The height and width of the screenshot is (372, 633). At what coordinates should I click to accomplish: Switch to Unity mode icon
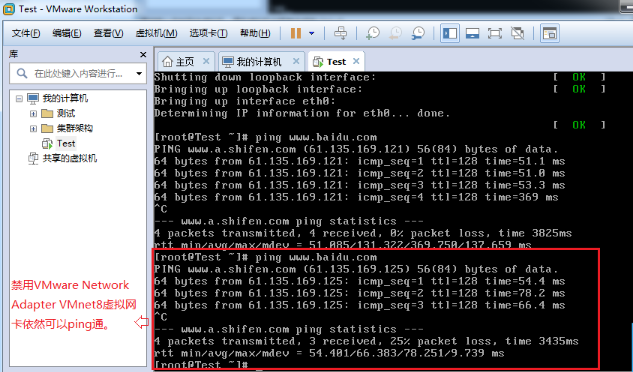[518, 33]
